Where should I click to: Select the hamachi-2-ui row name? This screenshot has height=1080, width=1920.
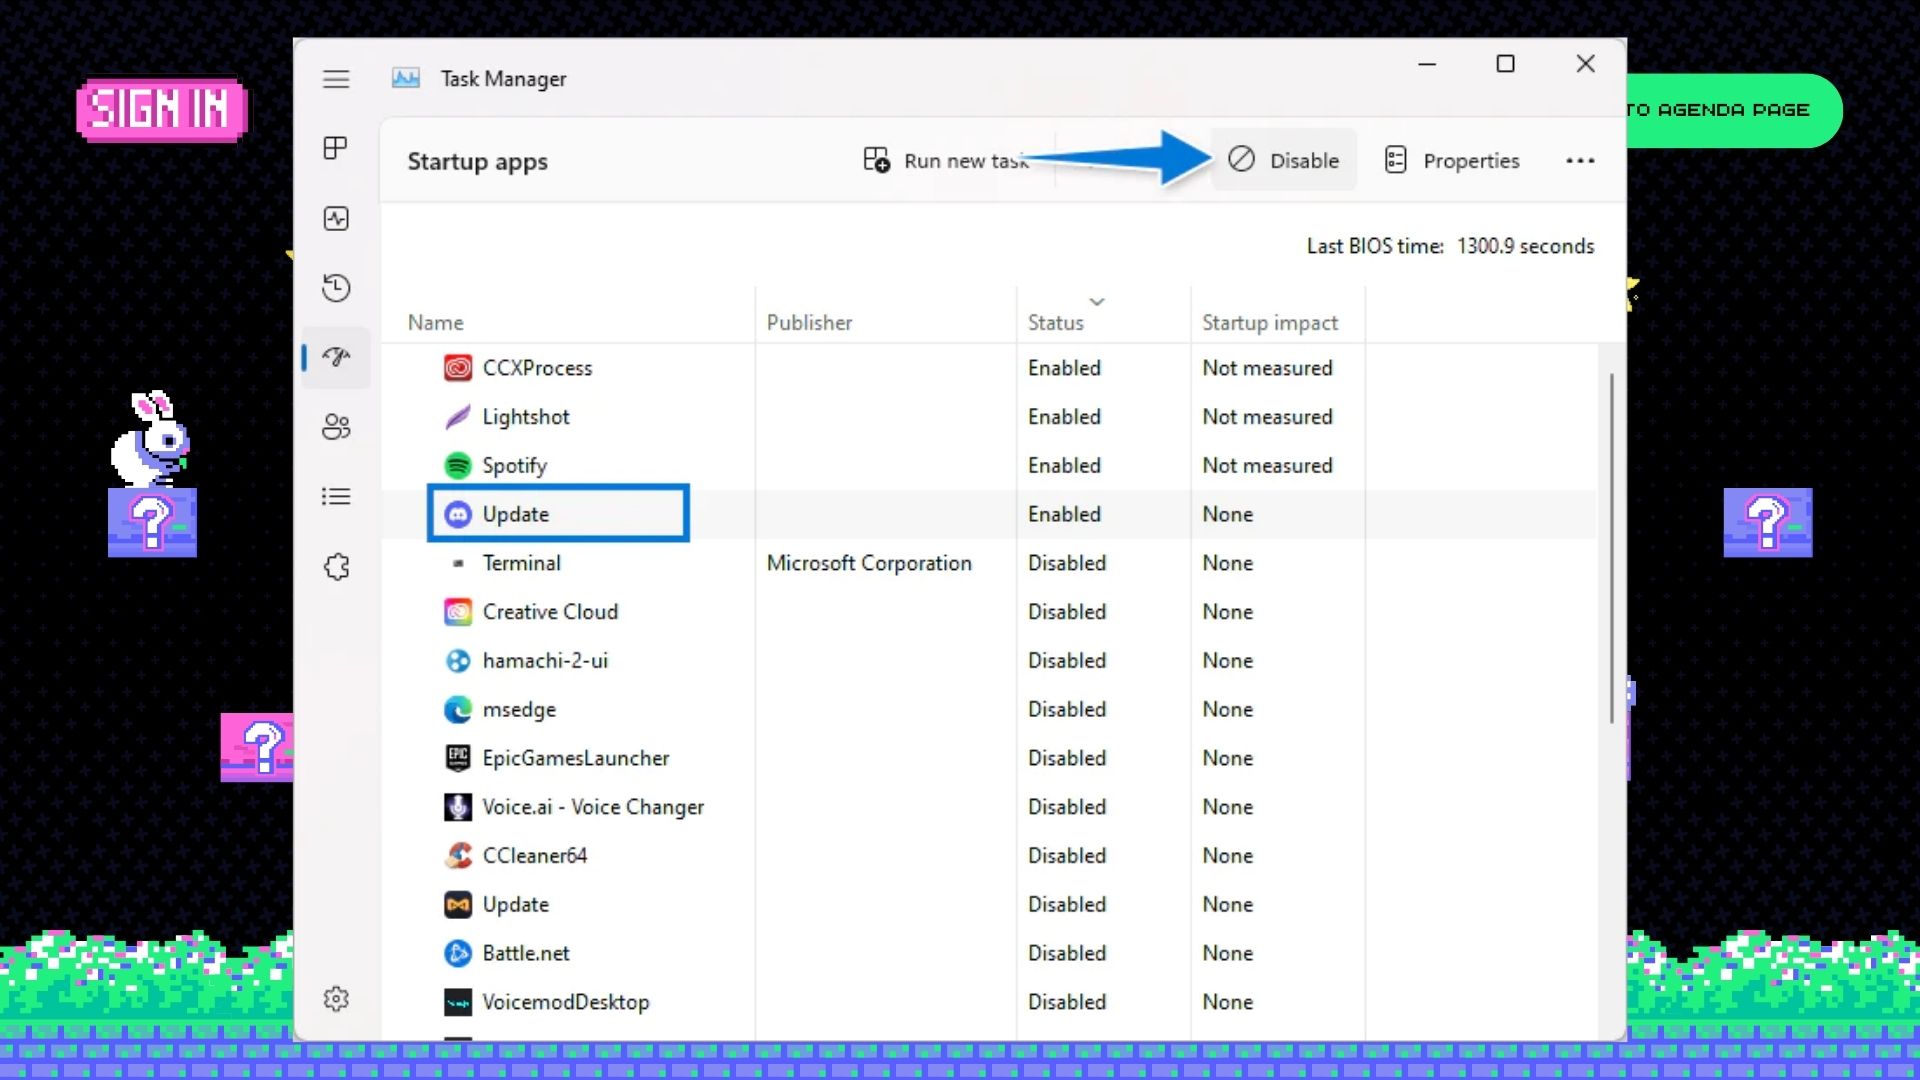pyautogui.click(x=545, y=661)
